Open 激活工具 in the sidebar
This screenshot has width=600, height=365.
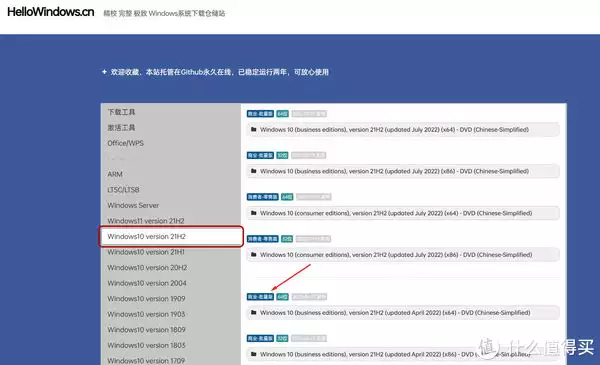pos(121,127)
